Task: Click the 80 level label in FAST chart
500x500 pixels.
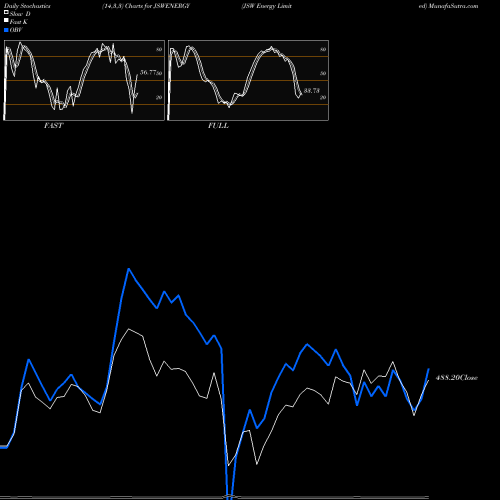Action: pos(159,50)
